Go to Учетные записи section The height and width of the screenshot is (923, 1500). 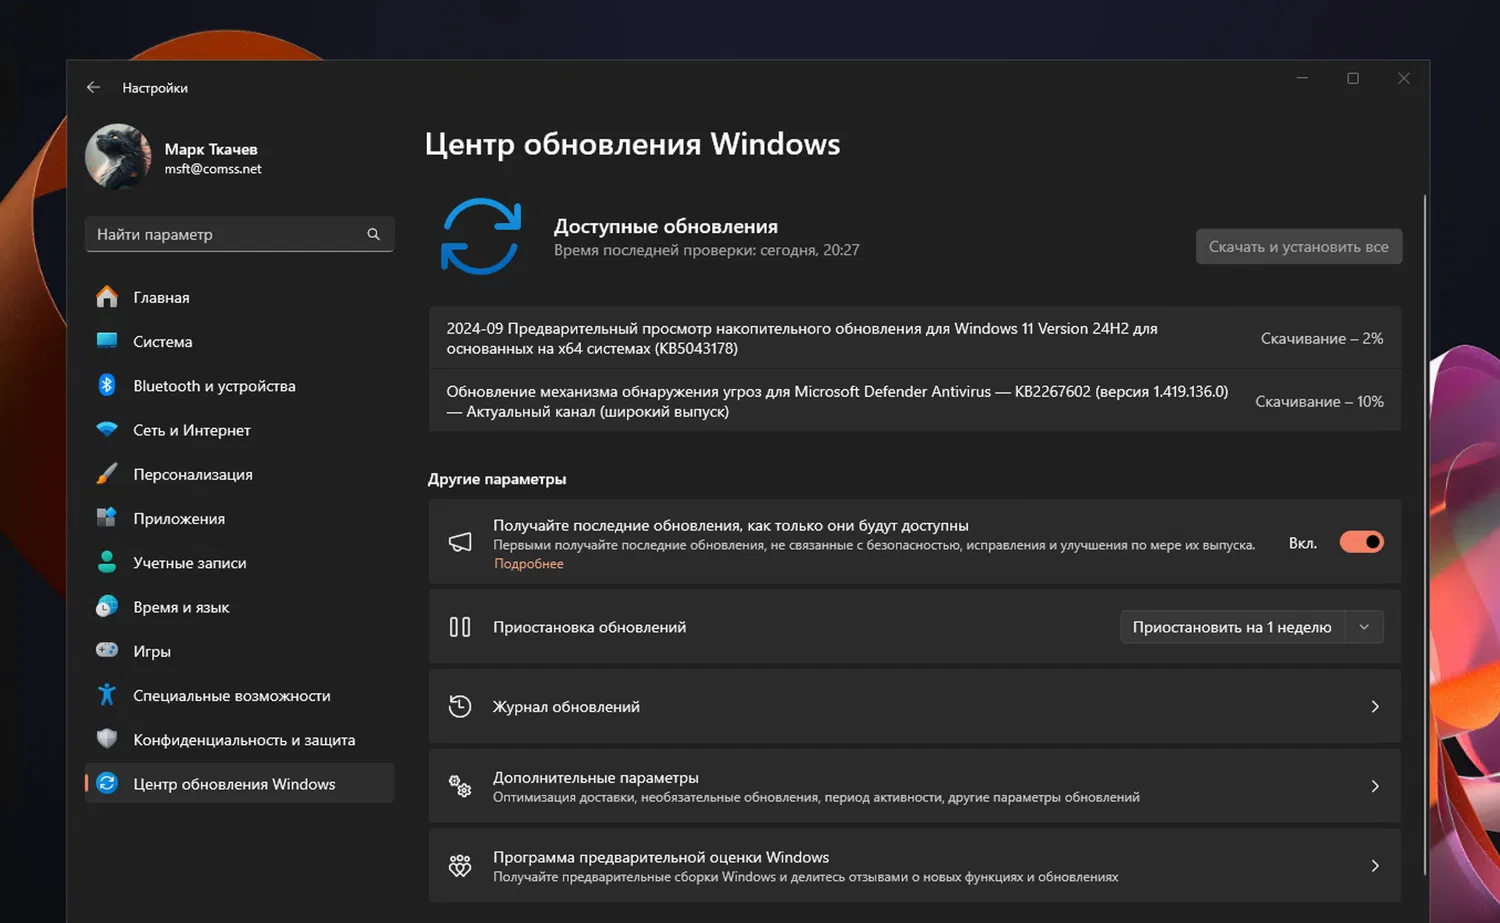[x=190, y=563]
